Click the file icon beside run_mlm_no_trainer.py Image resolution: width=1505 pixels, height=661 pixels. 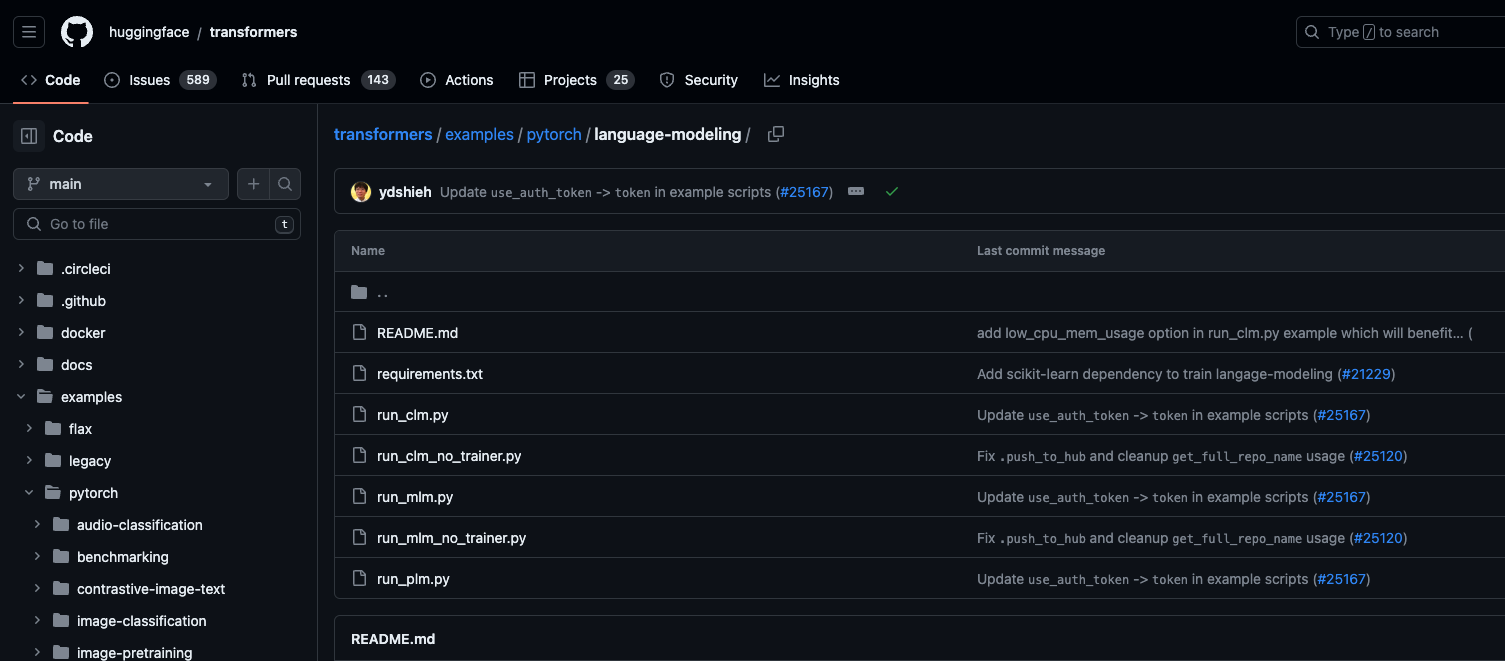tap(360, 538)
